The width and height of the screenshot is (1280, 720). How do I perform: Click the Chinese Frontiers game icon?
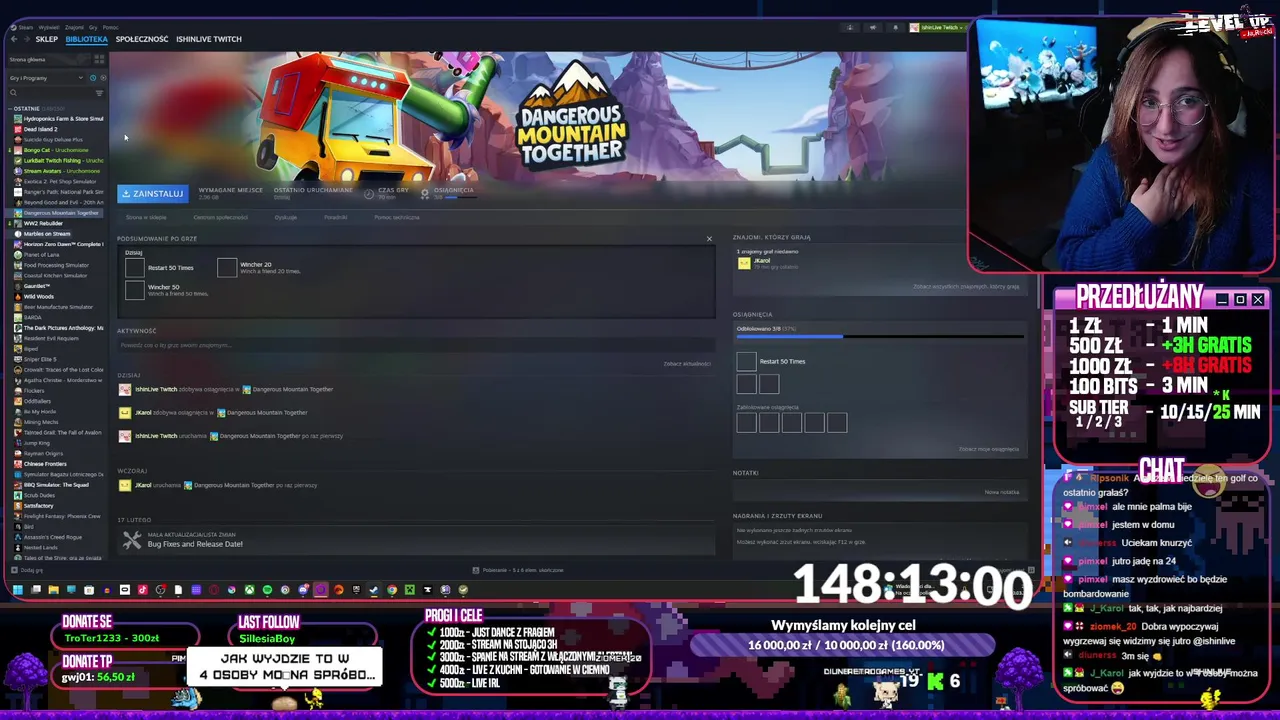click(x=17, y=464)
